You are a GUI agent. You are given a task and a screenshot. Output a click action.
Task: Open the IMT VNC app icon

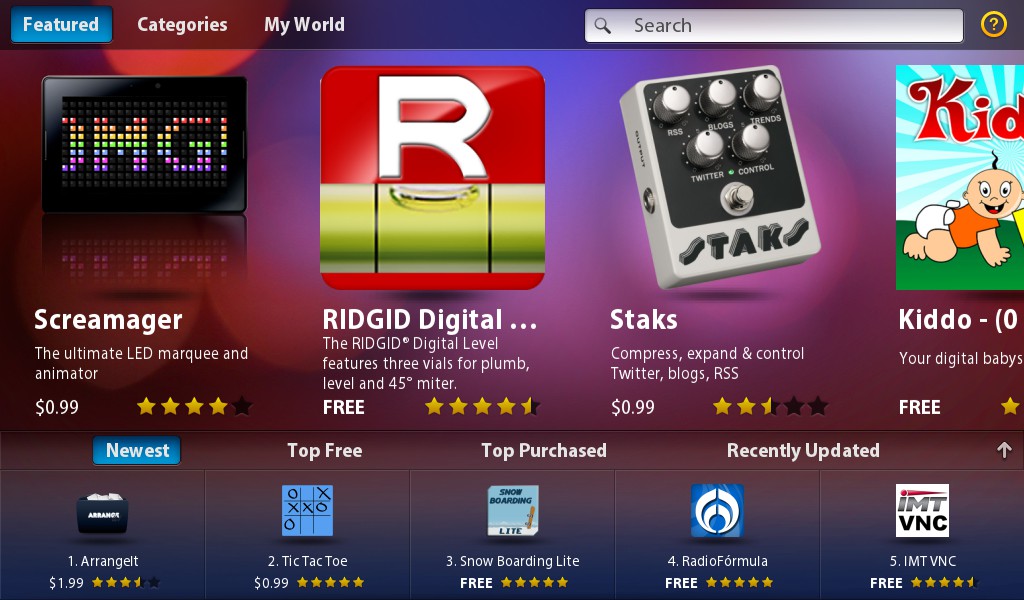922,511
